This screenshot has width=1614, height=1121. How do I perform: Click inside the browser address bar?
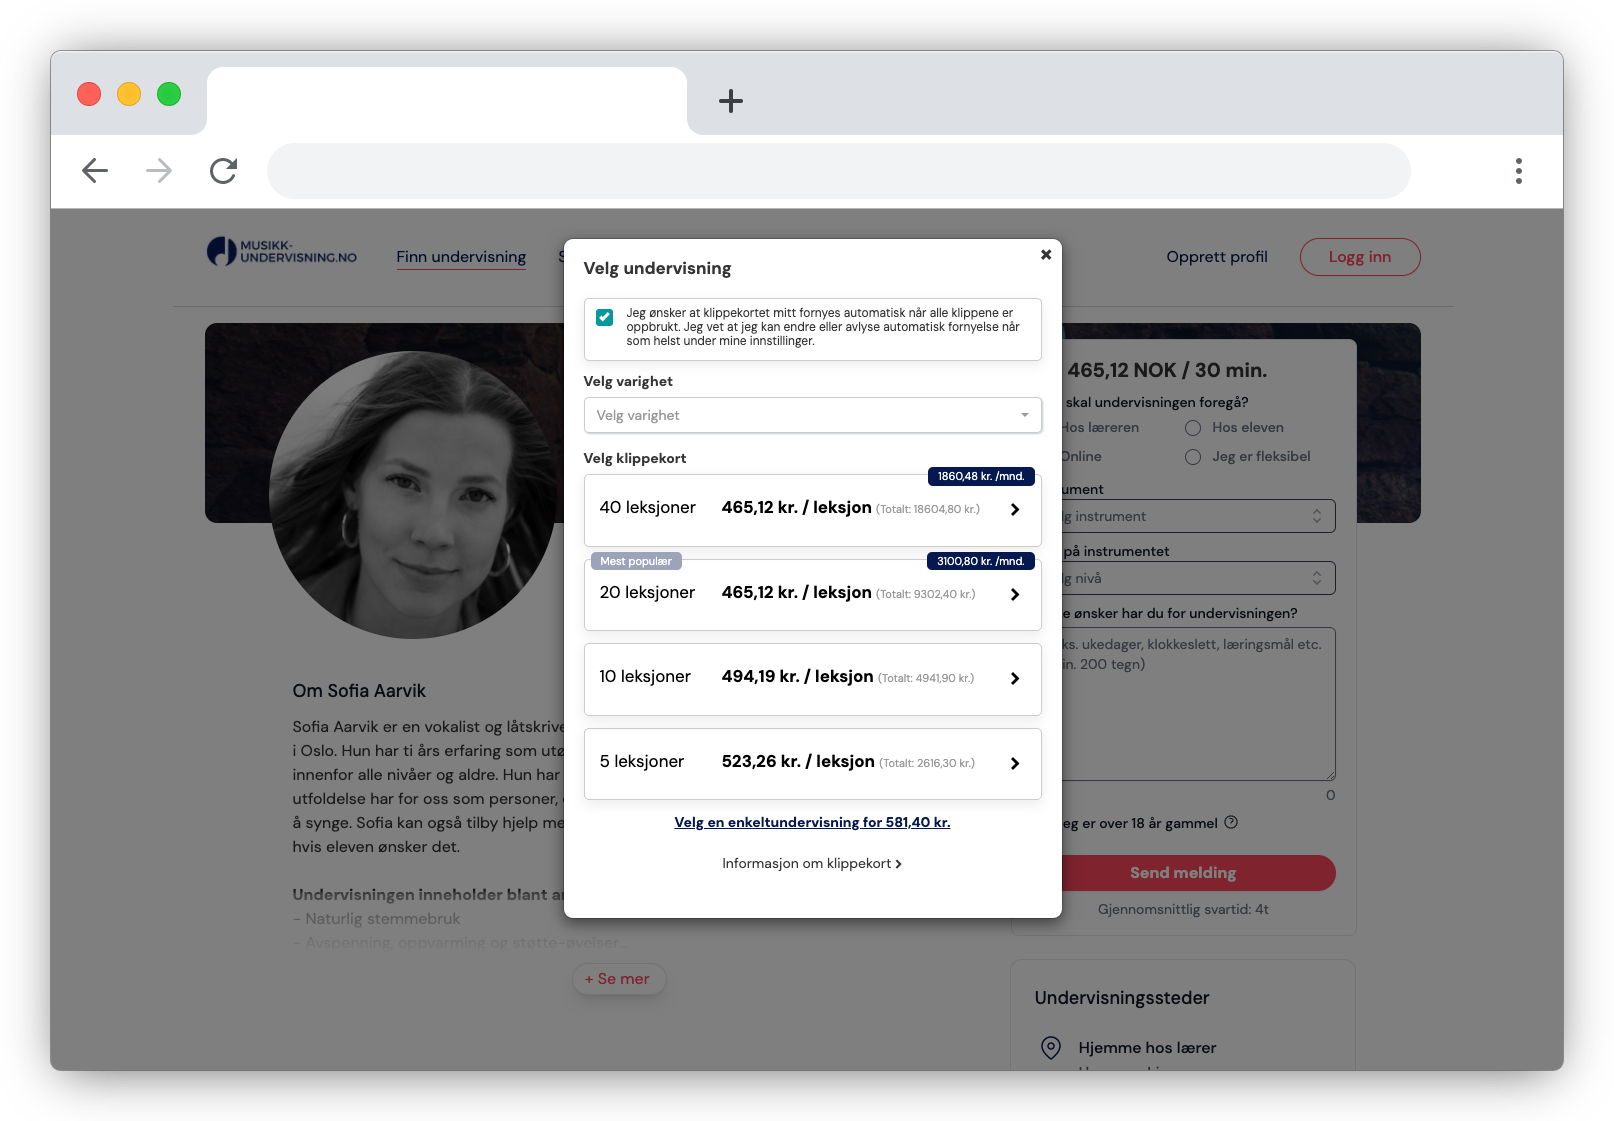pos(838,170)
